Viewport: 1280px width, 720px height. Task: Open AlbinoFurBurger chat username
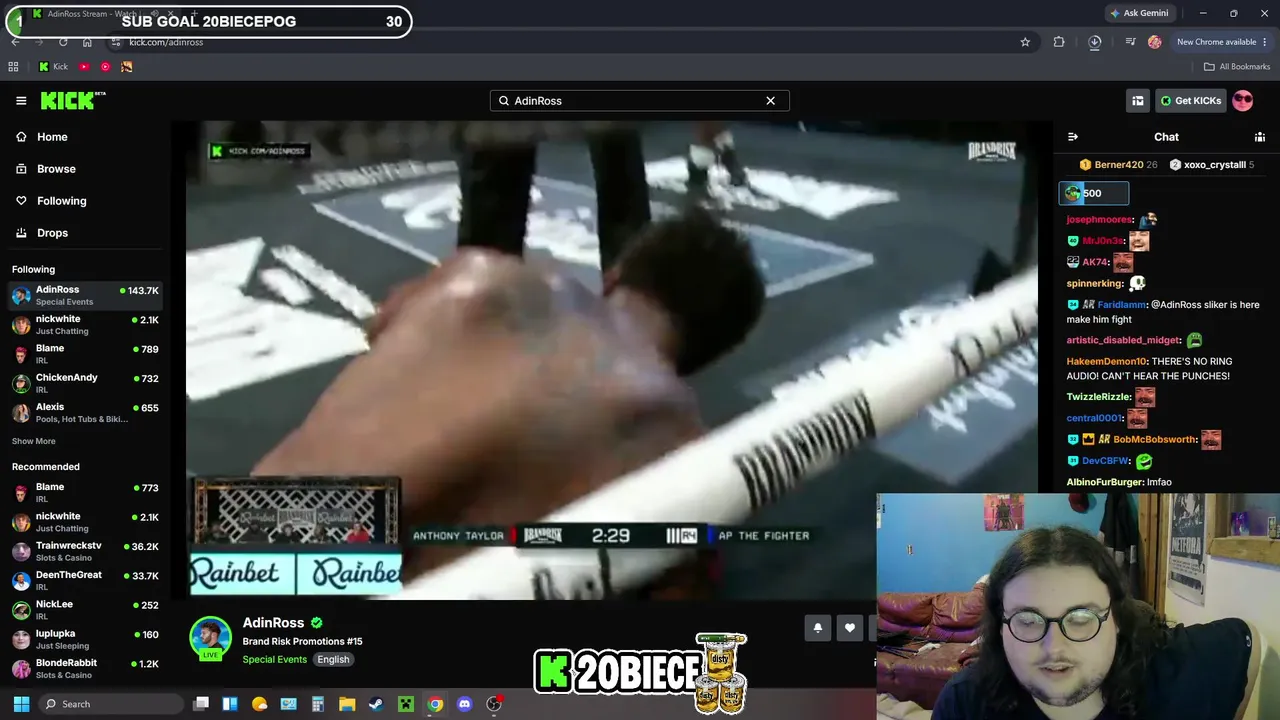tap(1105, 482)
